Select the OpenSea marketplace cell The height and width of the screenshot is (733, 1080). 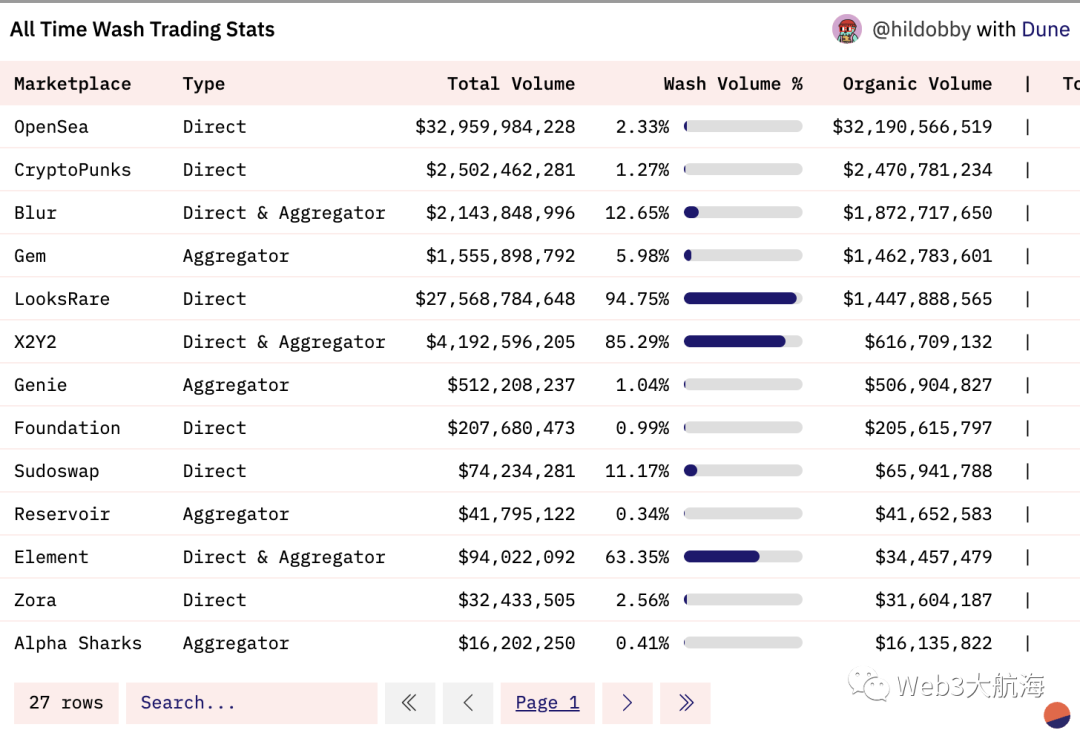tap(51, 127)
